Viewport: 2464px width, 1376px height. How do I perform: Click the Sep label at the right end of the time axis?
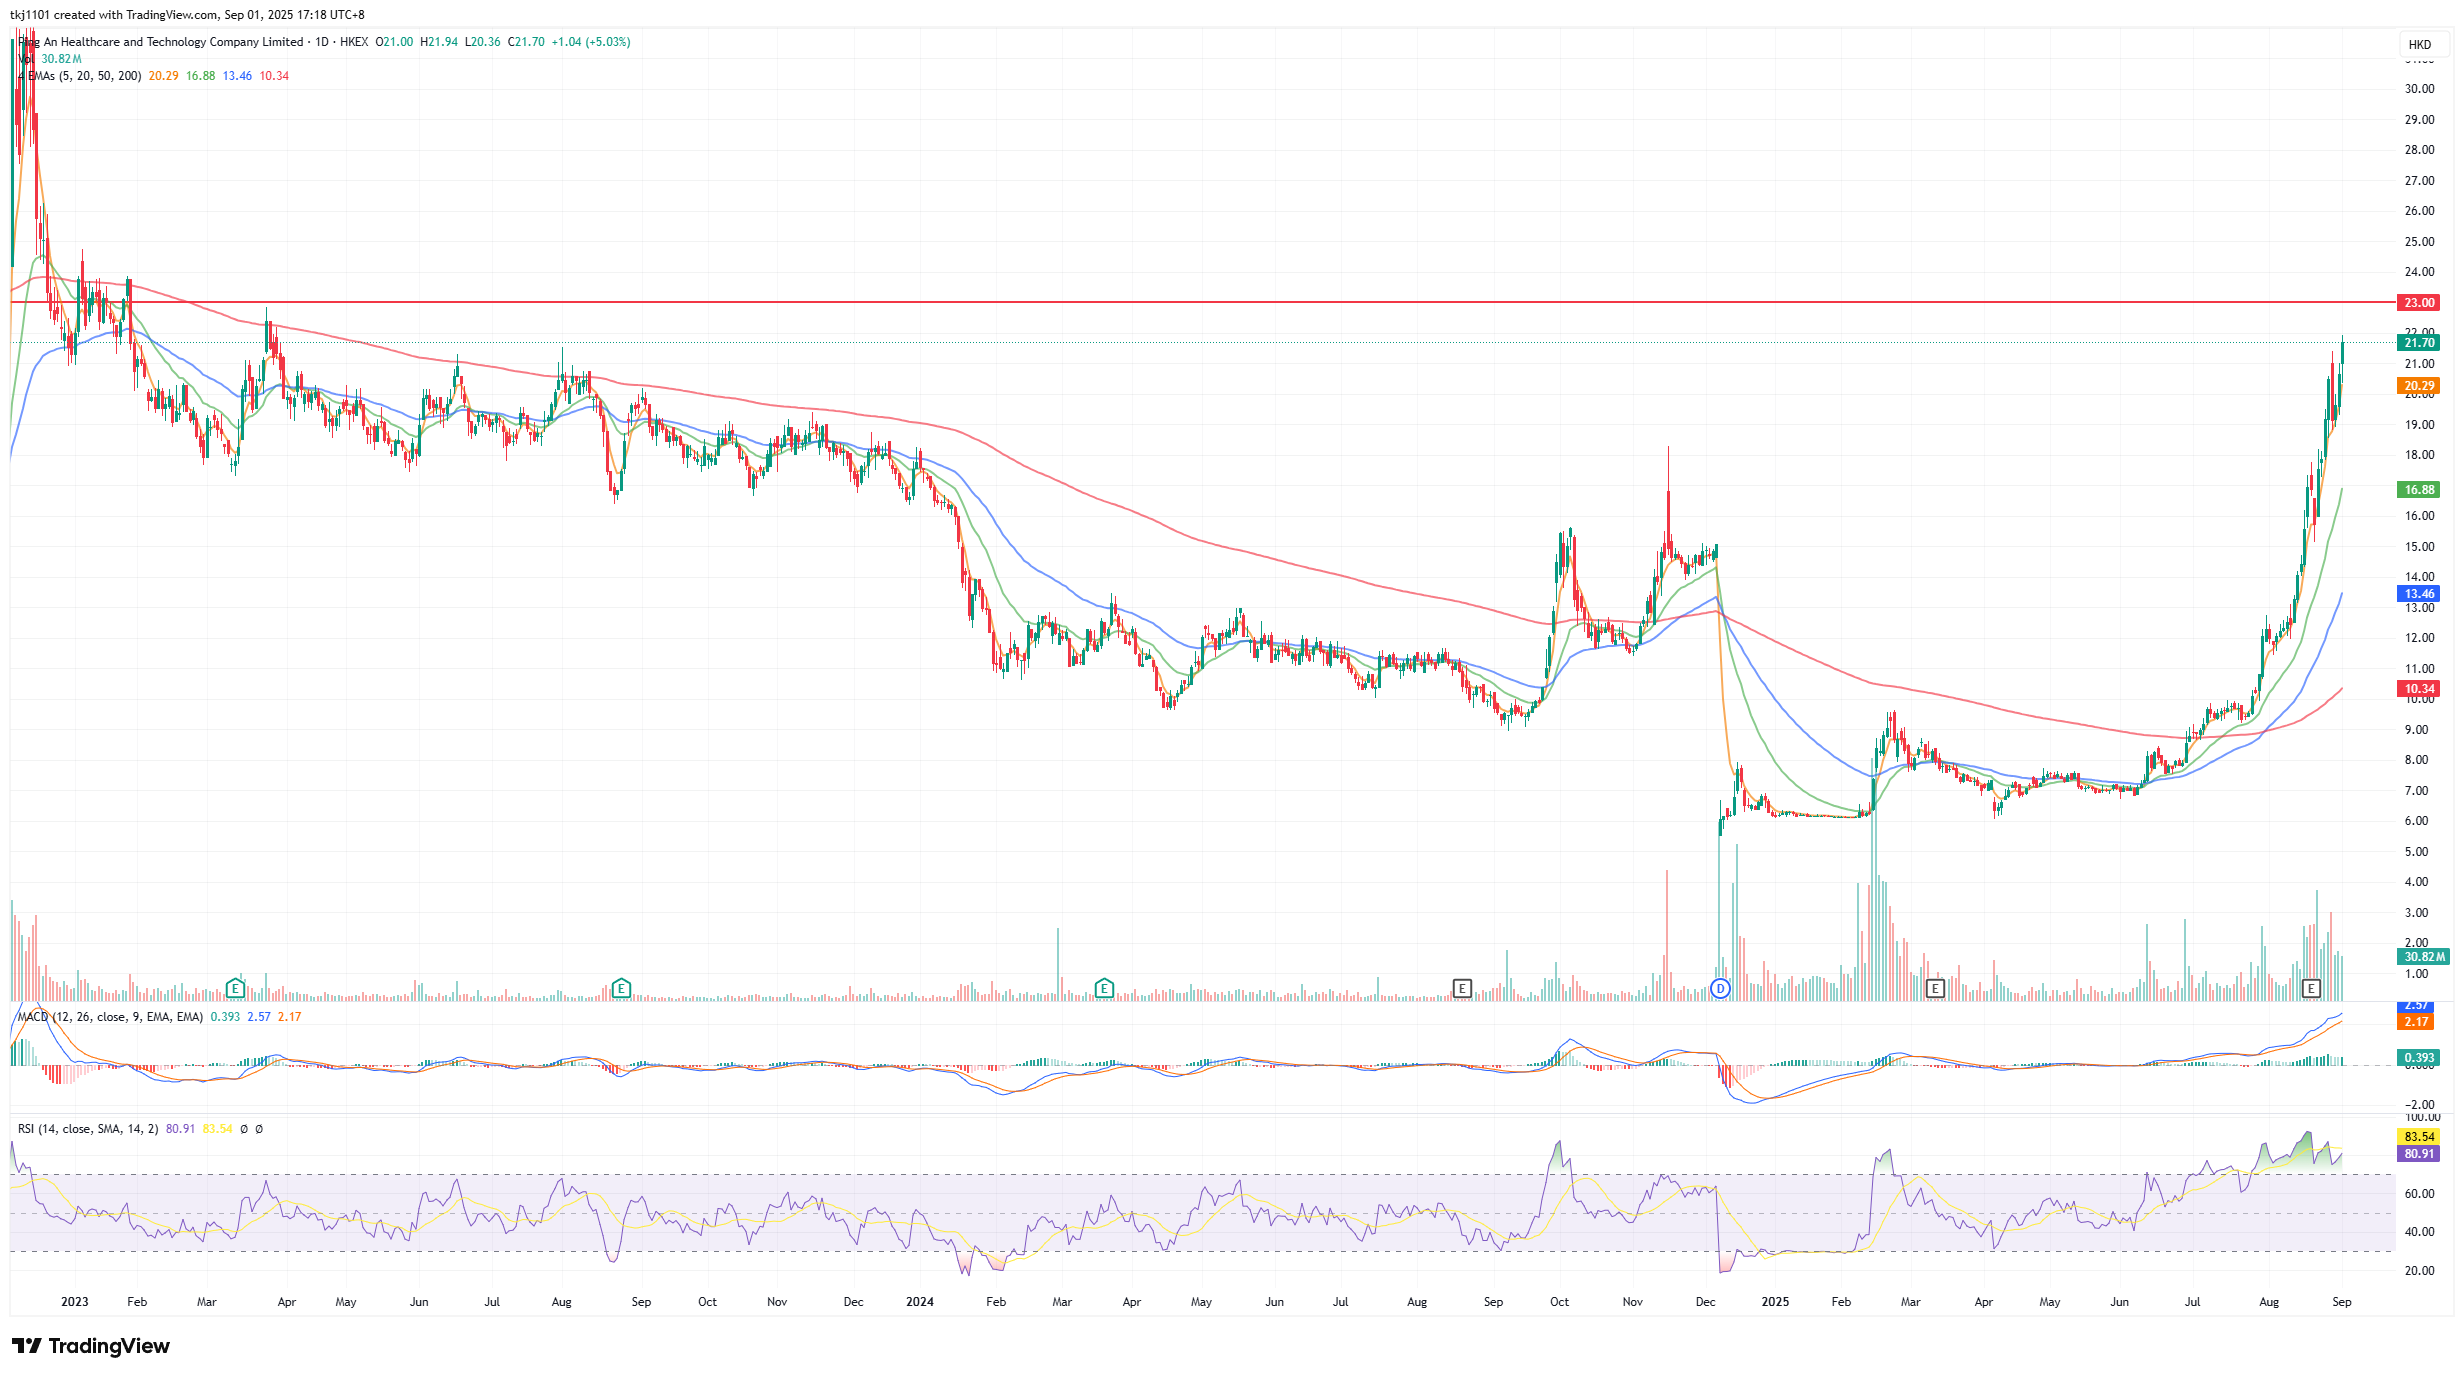(x=2342, y=1302)
